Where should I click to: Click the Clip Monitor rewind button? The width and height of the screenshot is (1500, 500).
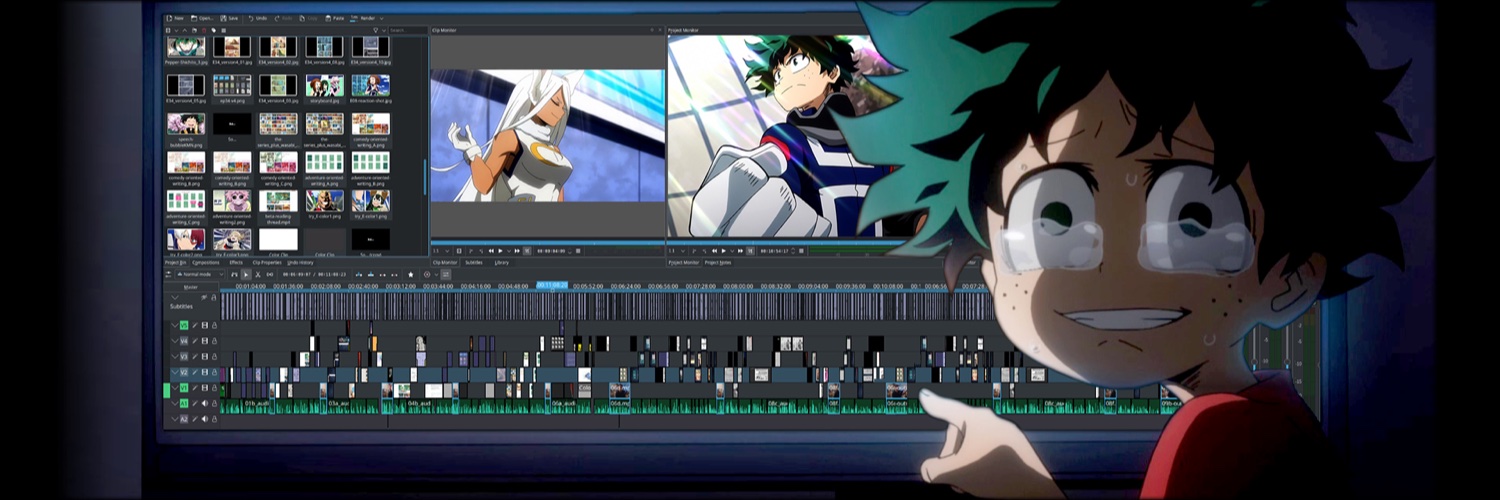[x=491, y=251]
